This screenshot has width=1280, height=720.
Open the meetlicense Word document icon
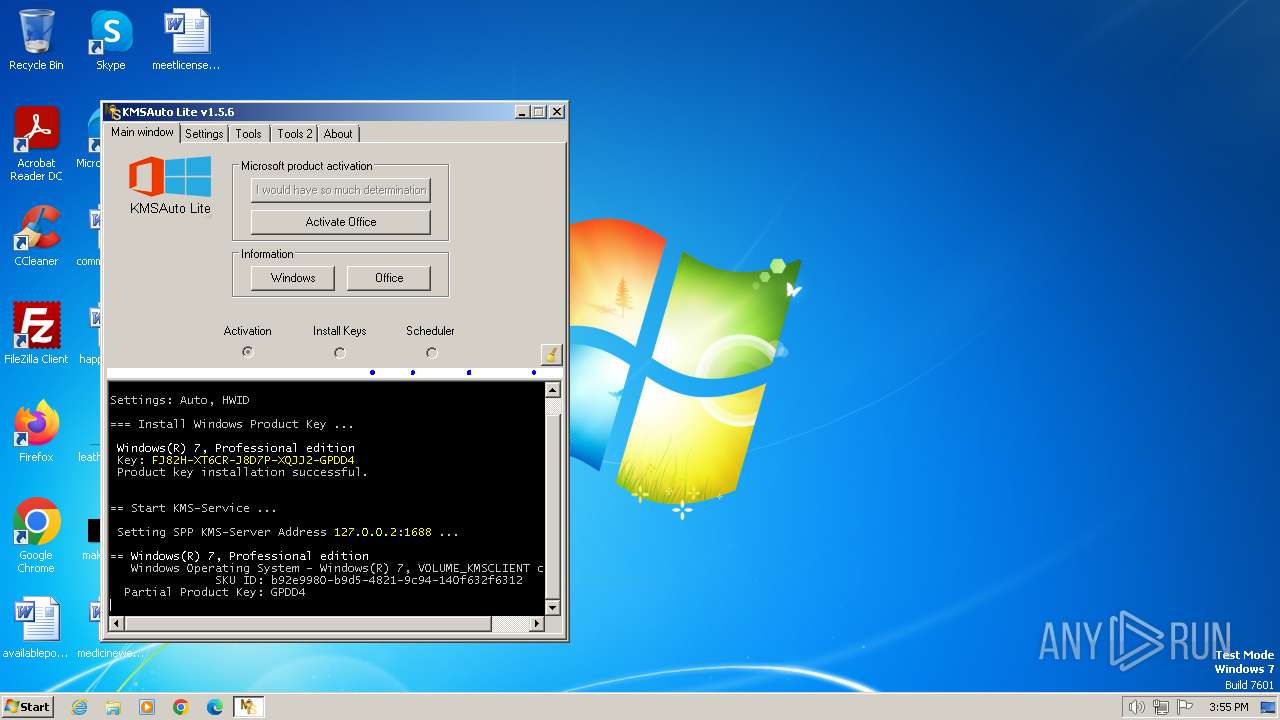tap(186, 40)
